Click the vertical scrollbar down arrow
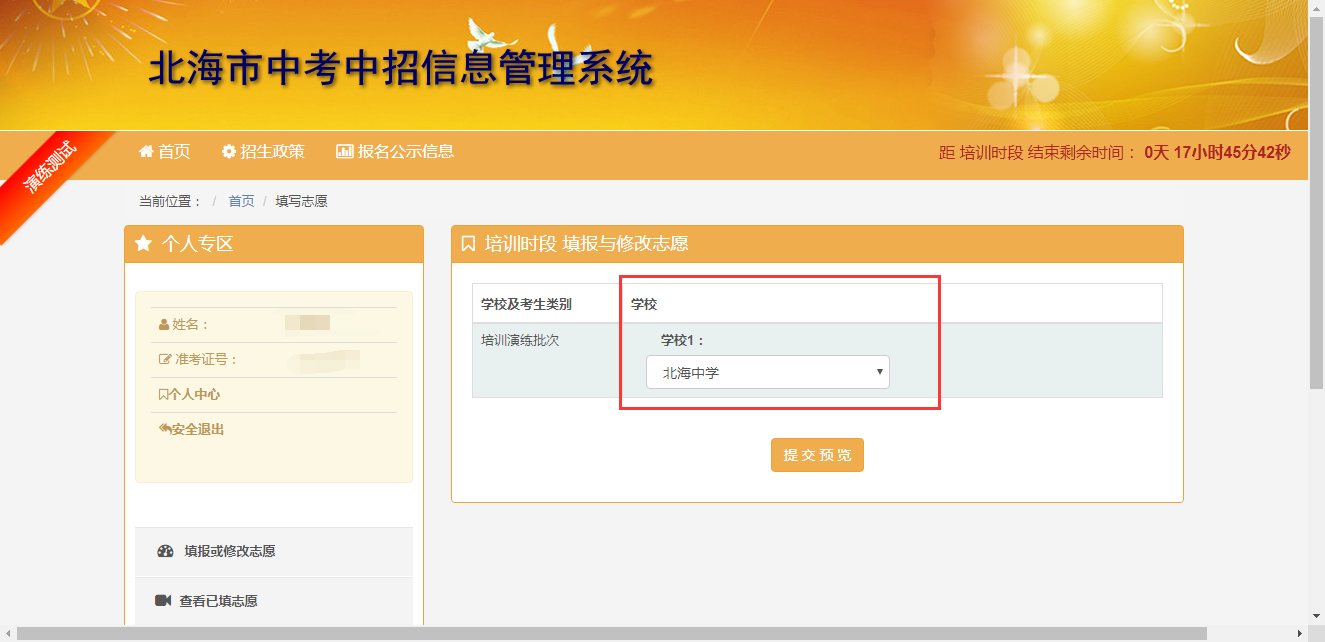Image resolution: width=1325 pixels, height=642 pixels. pos(1316,616)
